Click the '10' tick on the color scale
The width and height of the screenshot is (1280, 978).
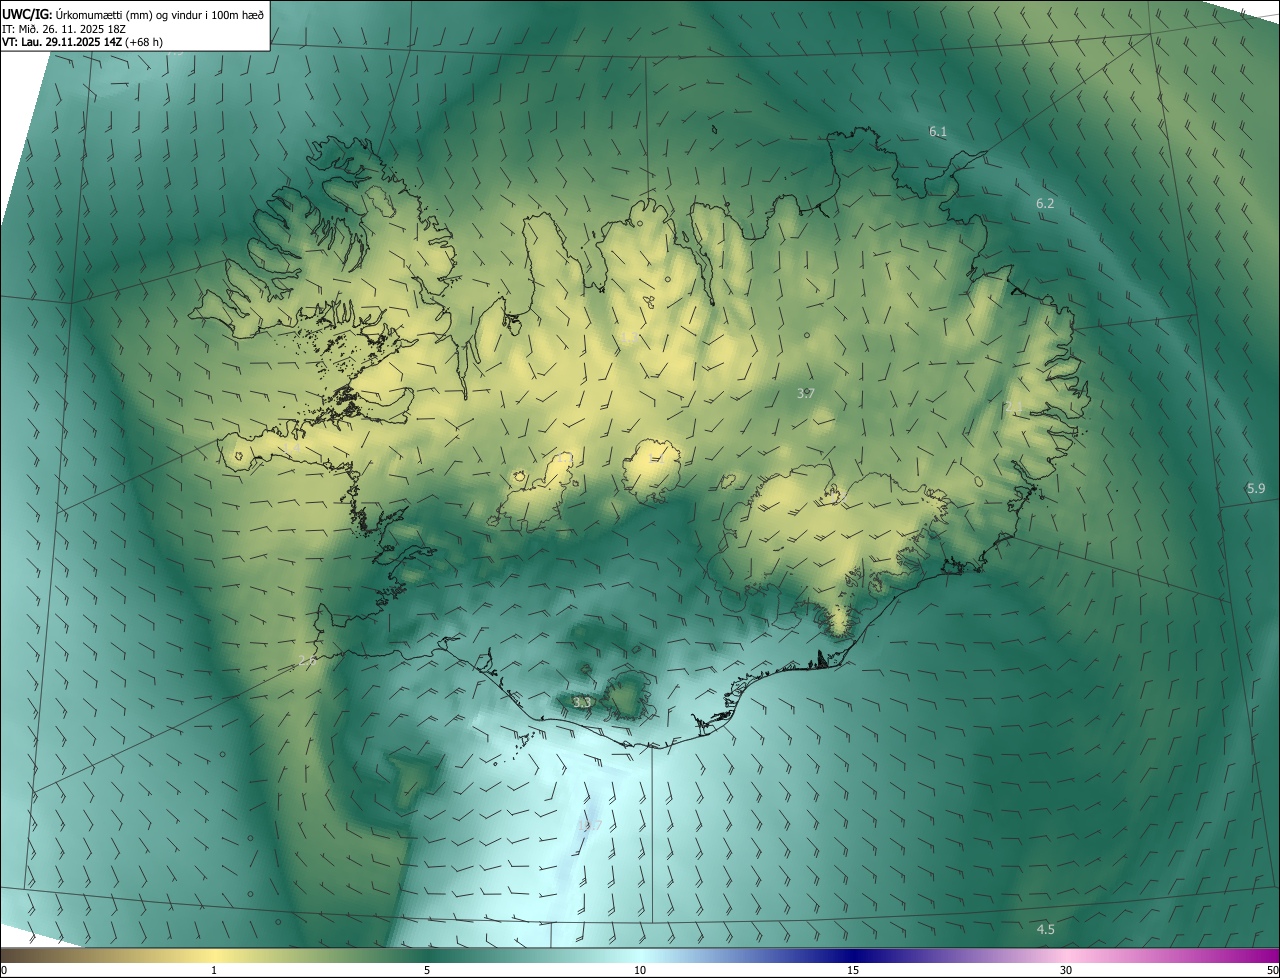[x=640, y=970]
